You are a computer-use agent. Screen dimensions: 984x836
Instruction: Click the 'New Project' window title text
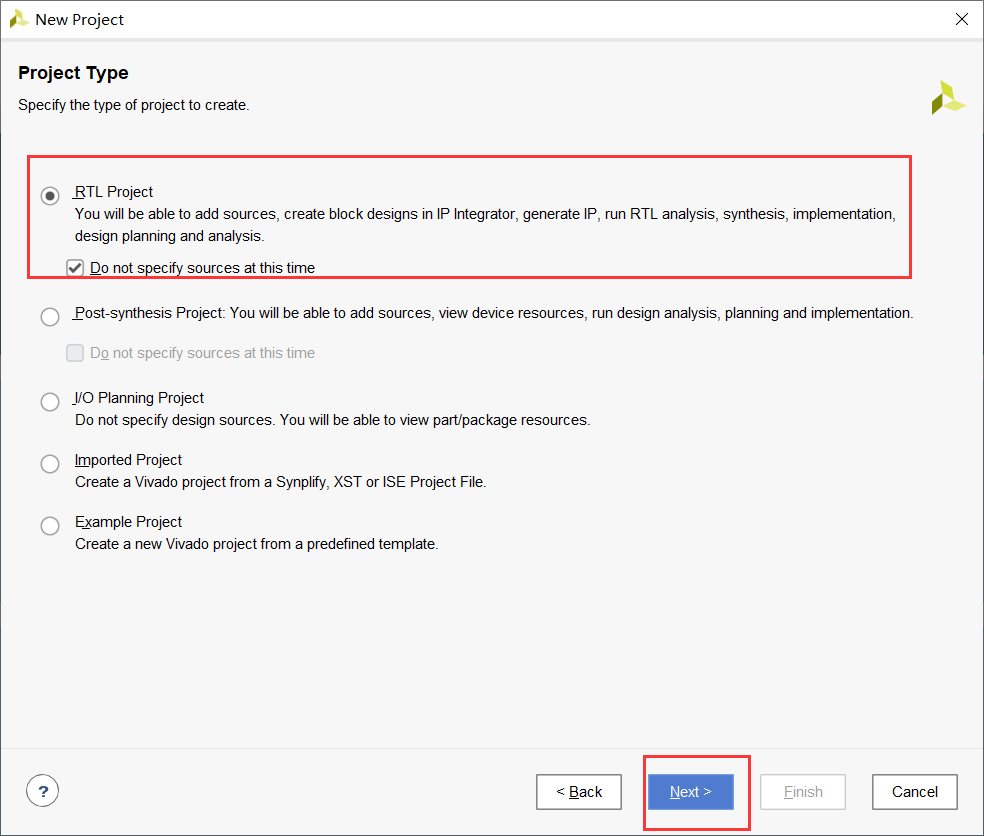80,19
